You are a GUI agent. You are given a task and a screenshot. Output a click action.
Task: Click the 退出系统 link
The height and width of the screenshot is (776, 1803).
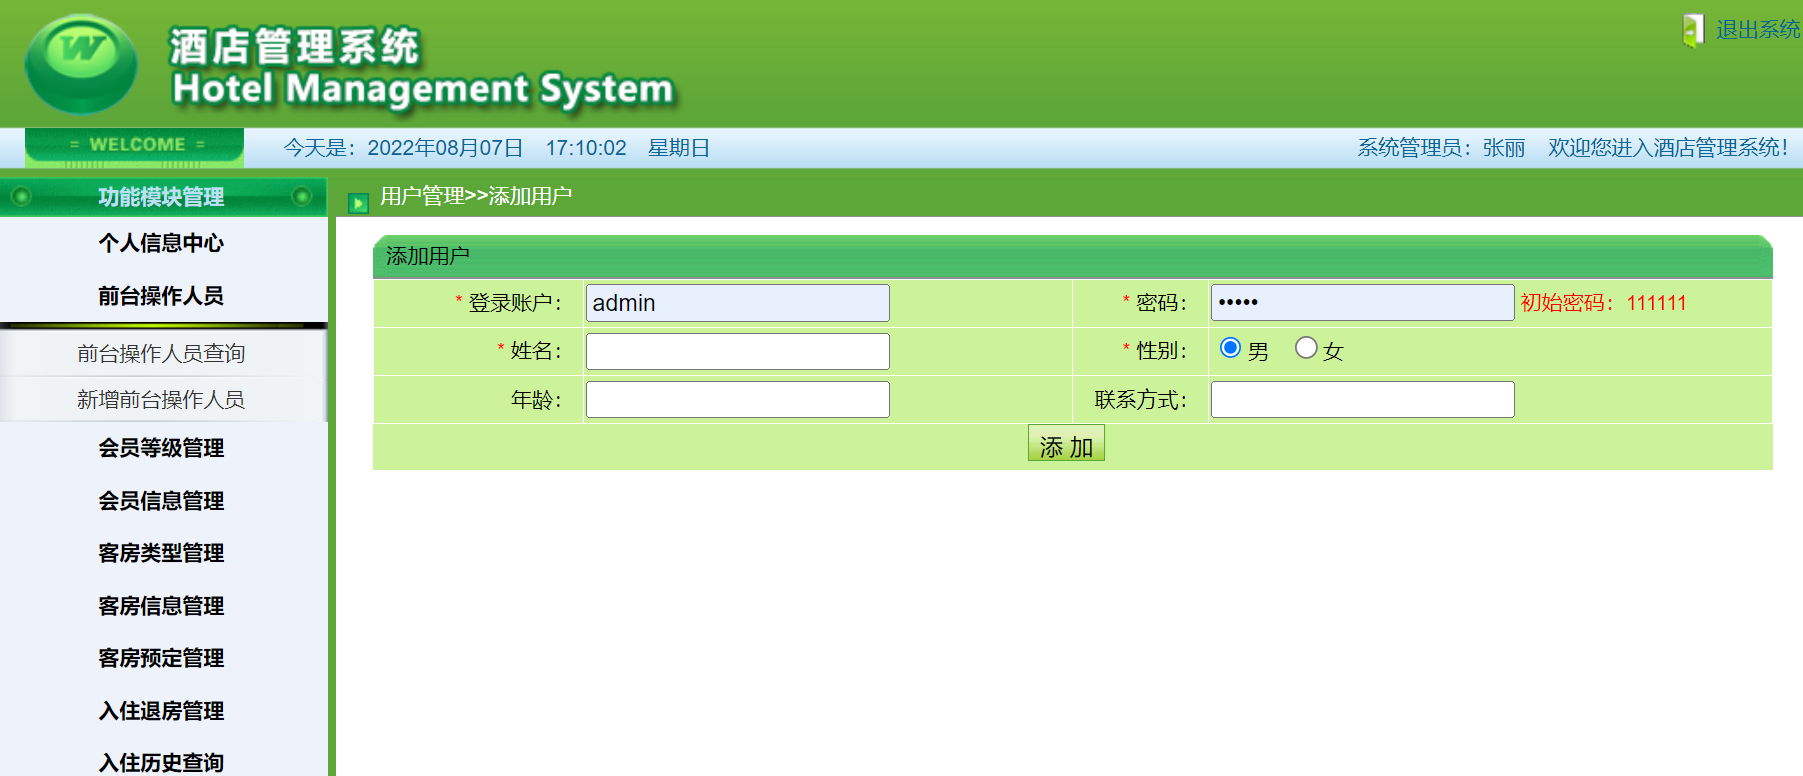click(1758, 30)
